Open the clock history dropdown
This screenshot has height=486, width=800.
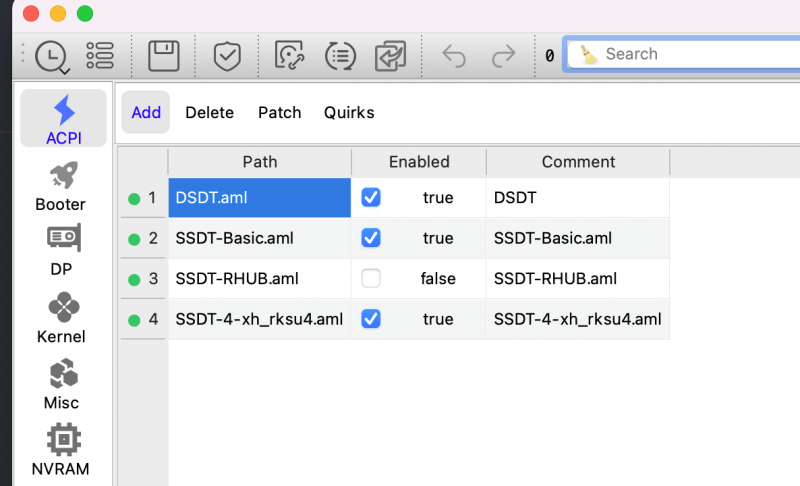50,57
